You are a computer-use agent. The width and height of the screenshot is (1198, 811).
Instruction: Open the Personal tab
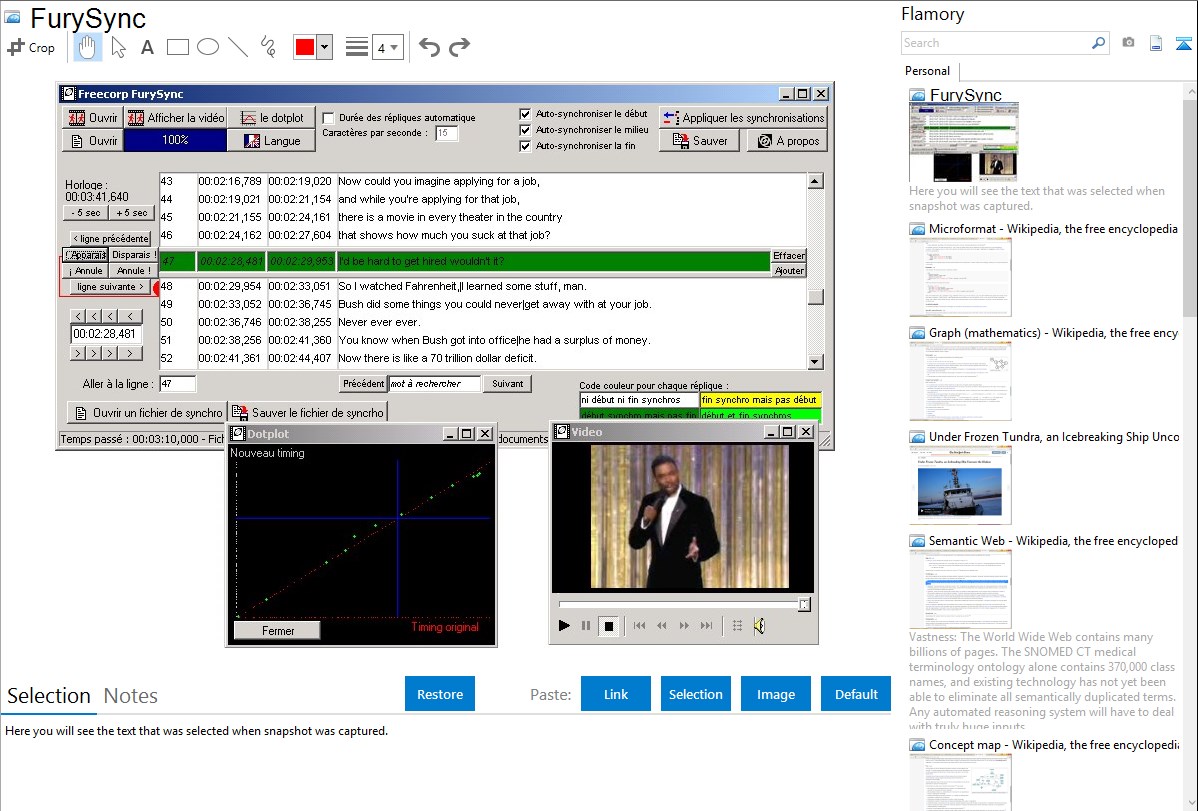(x=928, y=71)
